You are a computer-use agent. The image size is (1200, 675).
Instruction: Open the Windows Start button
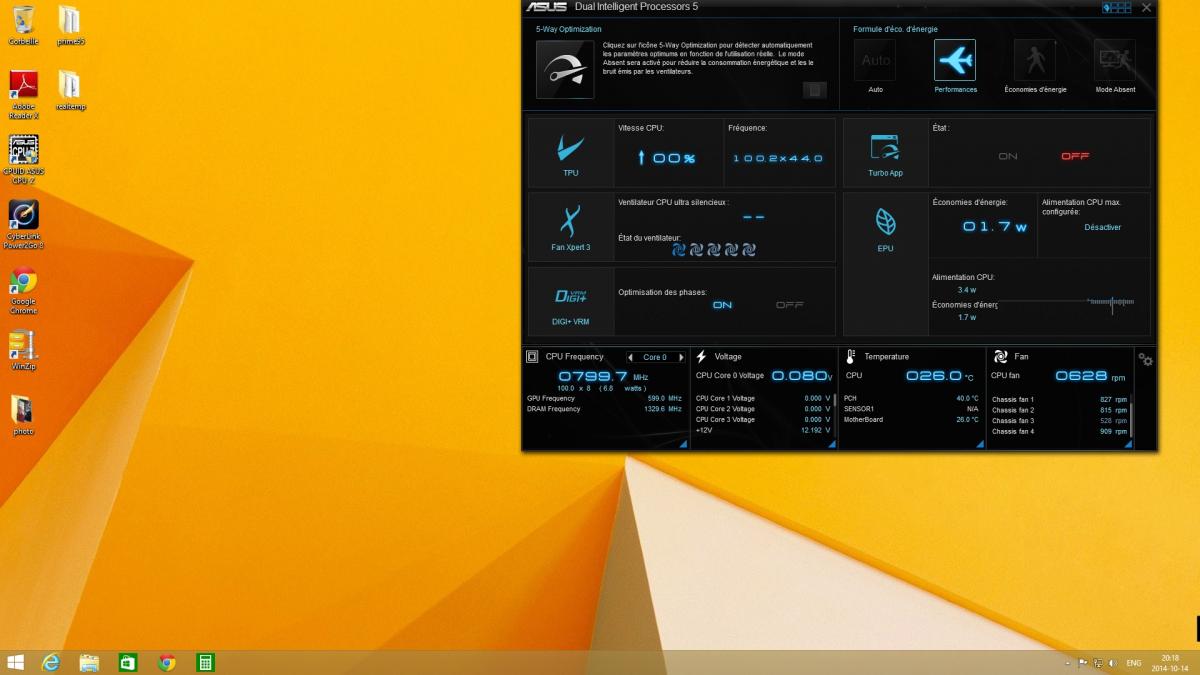[15, 662]
